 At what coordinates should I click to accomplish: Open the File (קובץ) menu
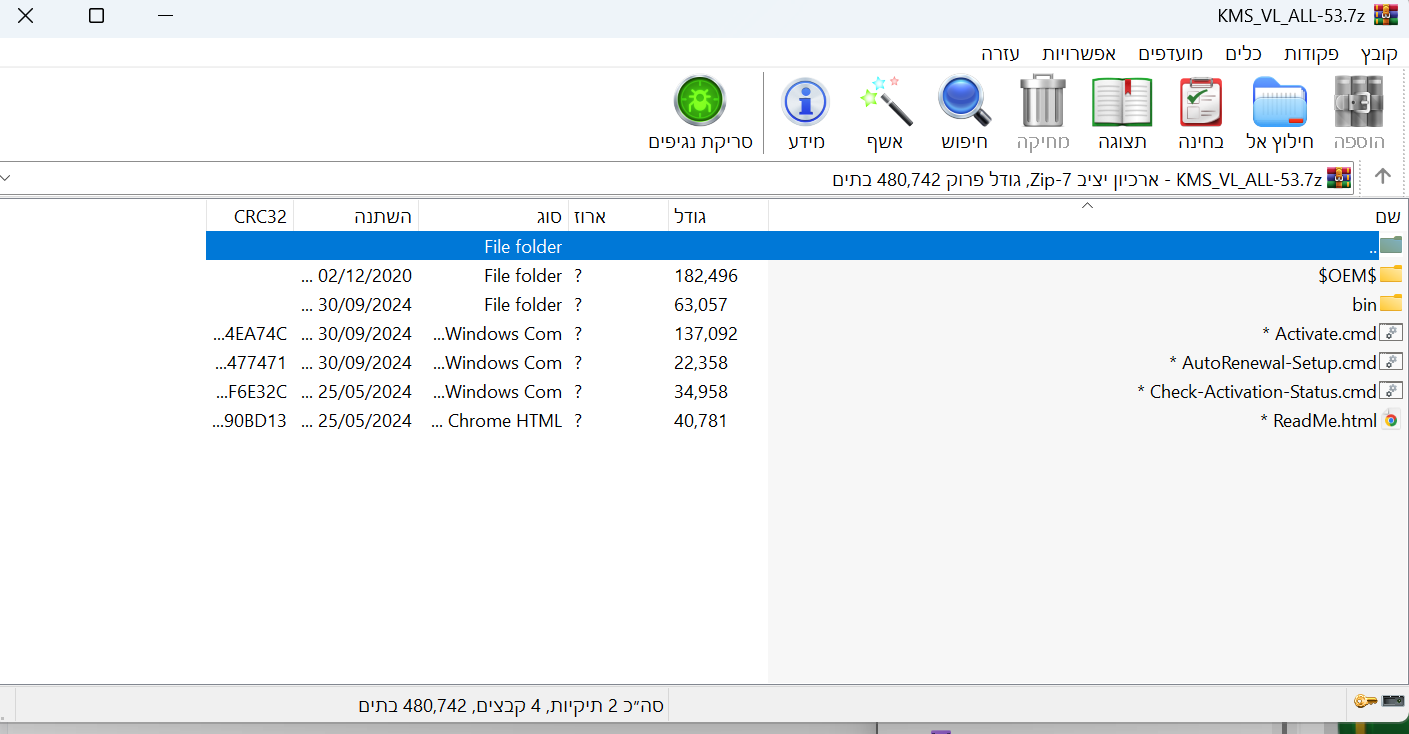click(x=1379, y=54)
